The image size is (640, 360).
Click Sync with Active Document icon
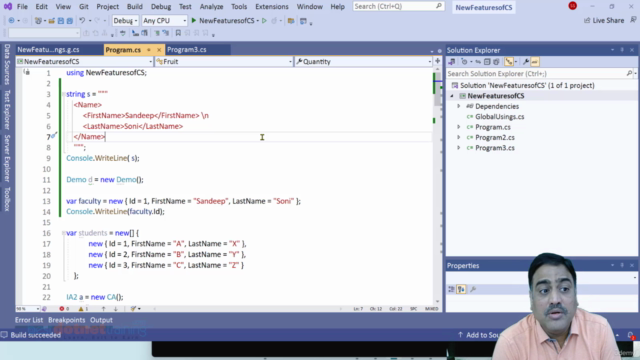click(478, 62)
